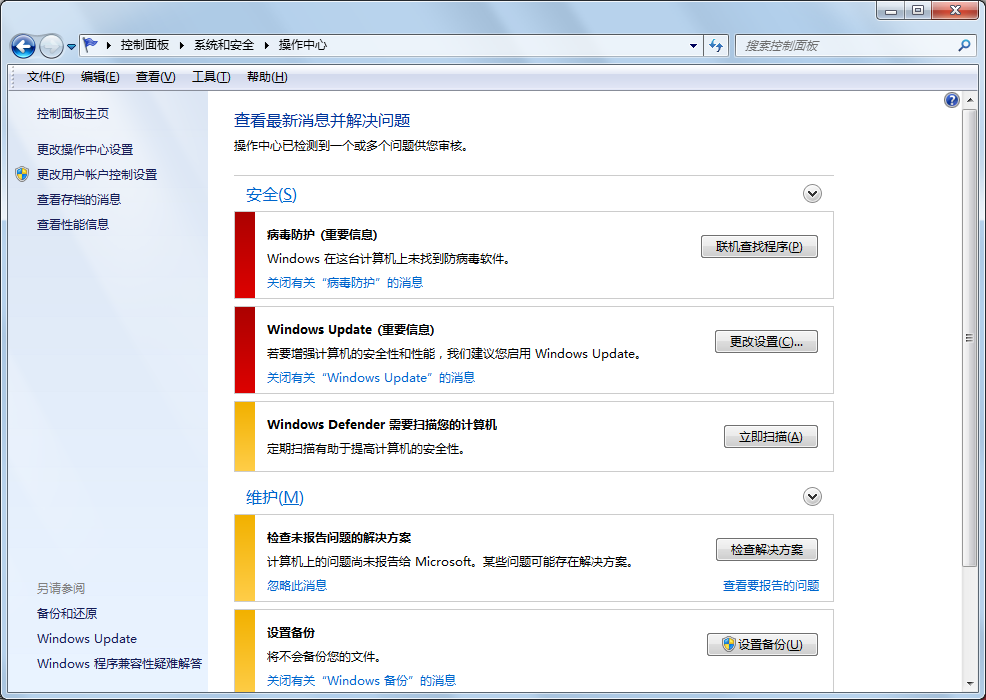986x700 pixels.
Task: Click the 更改设置(C)... button
Action: click(x=766, y=342)
